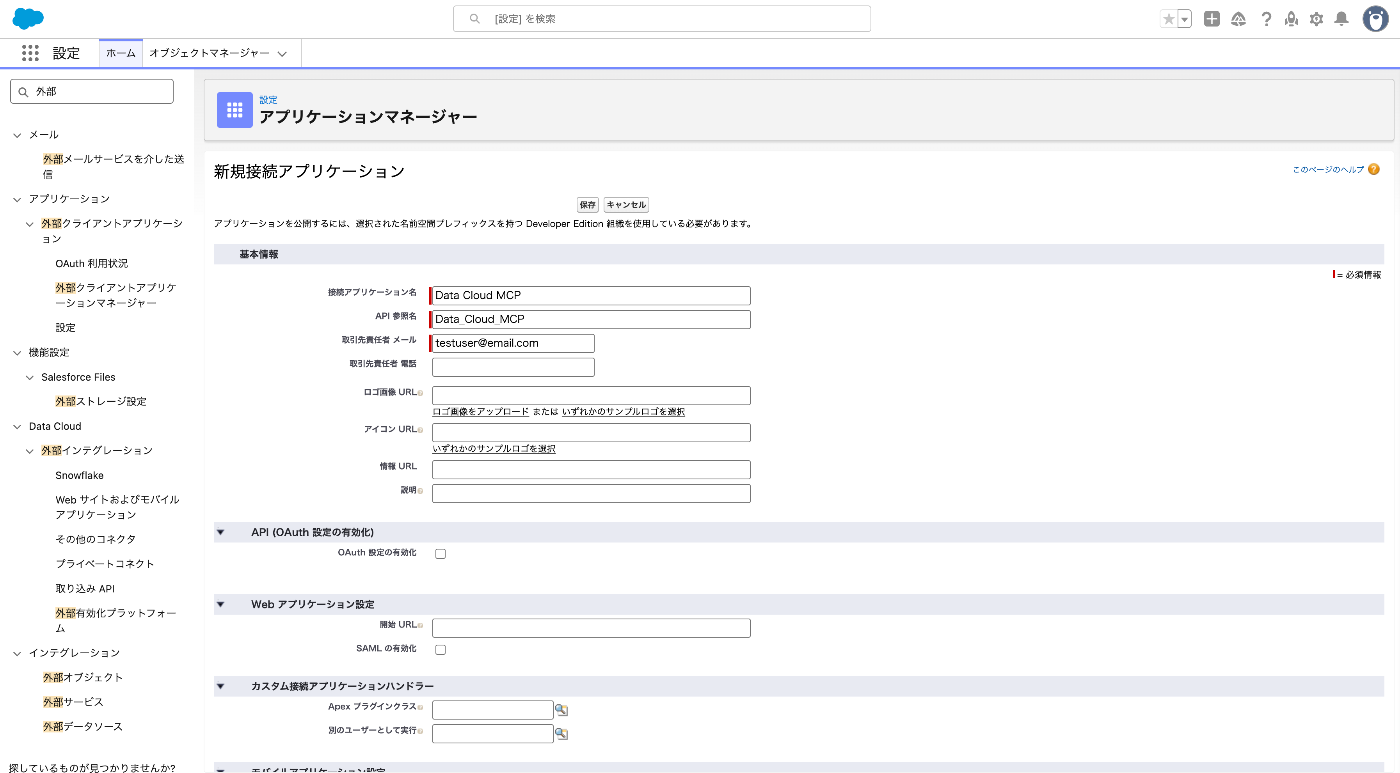This screenshot has width=1400, height=773.
Task: Switch to the ホーム tab
Action: (x=120, y=53)
